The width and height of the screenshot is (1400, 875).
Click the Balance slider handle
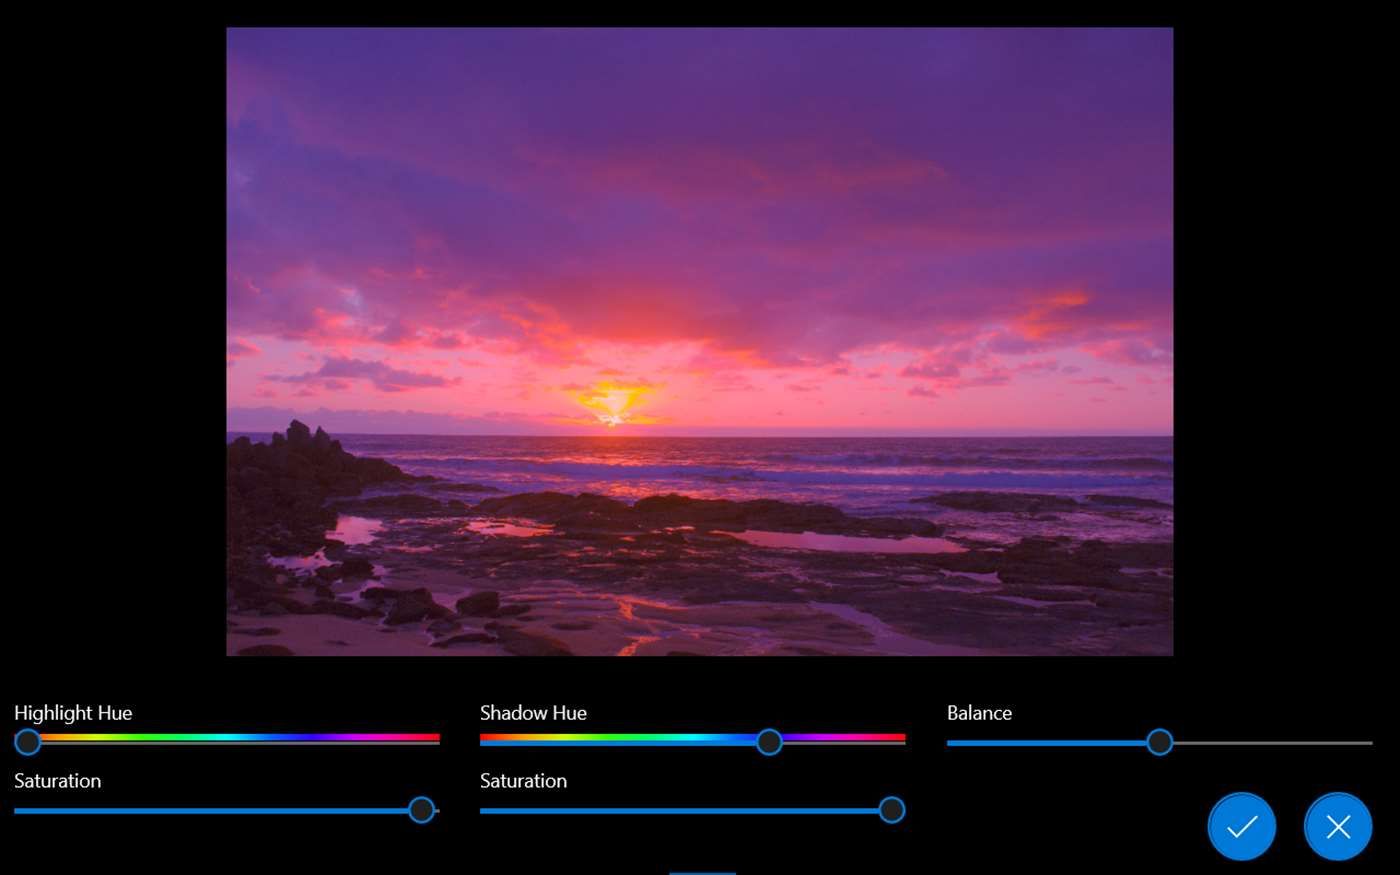pyautogui.click(x=1159, y=742)
